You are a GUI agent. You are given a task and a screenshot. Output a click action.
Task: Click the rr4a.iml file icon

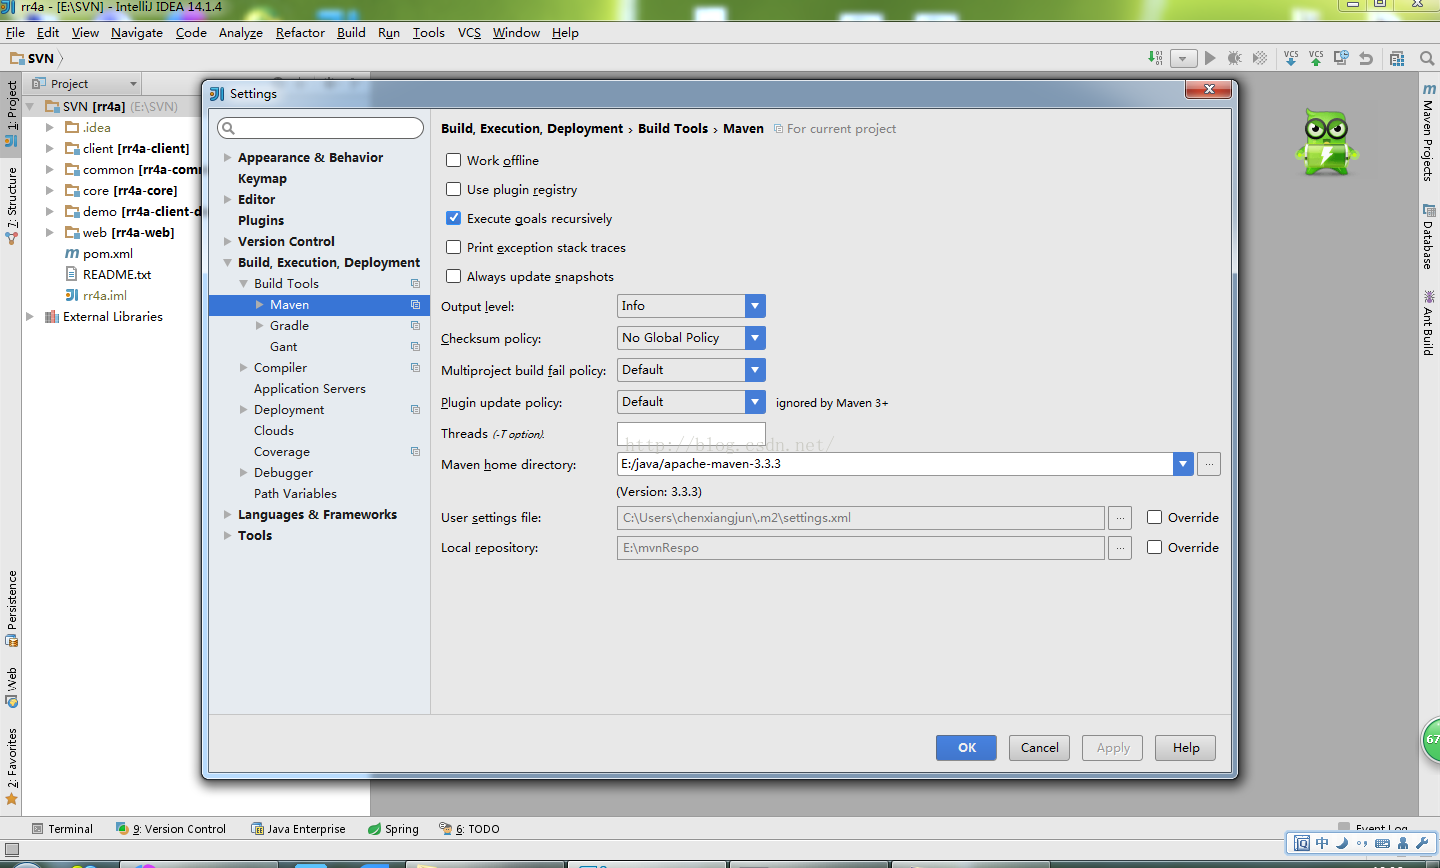tap(72, 295)
